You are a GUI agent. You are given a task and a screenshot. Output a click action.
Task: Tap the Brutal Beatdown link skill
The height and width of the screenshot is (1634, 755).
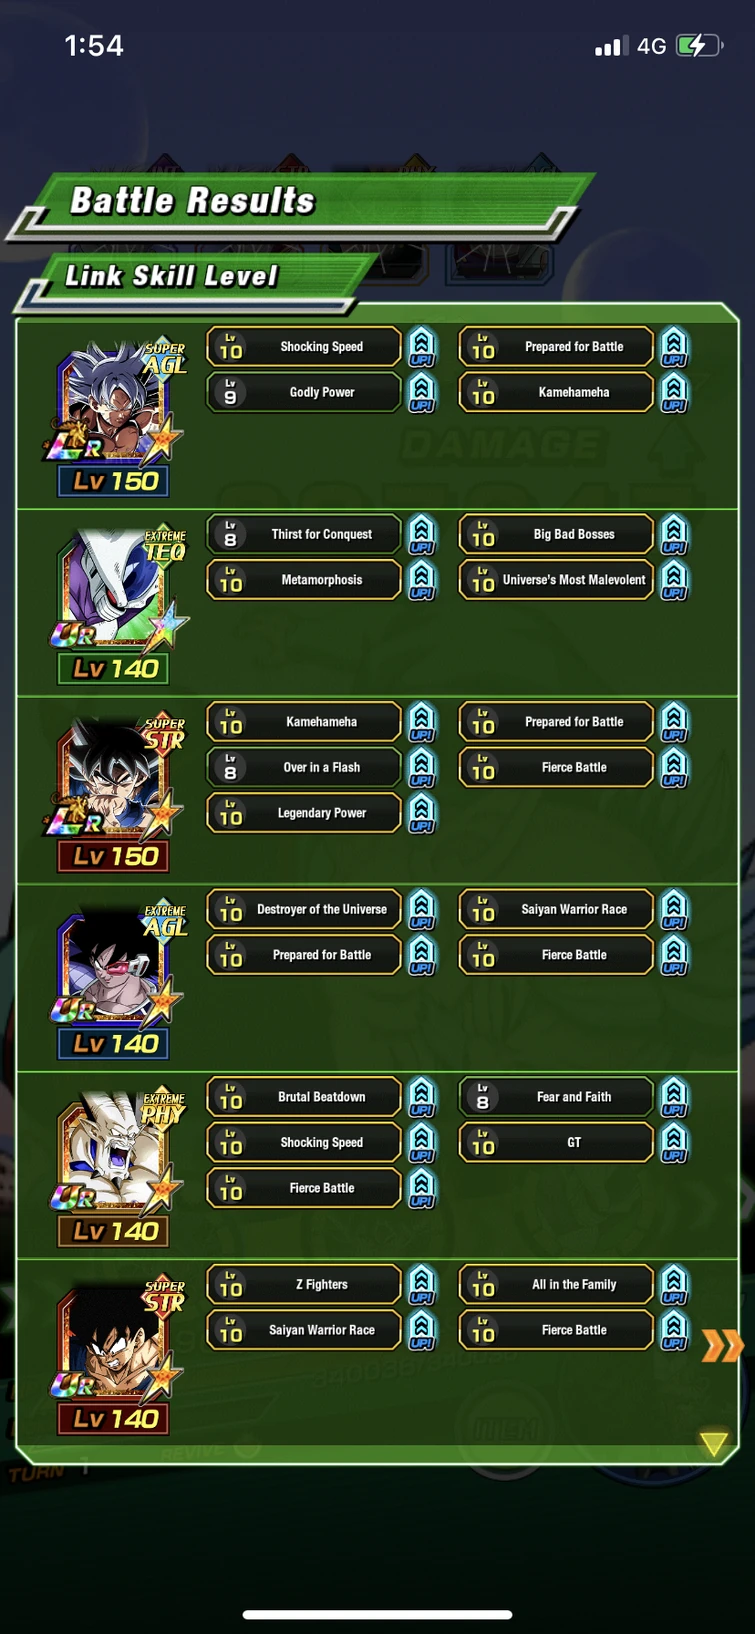coord(304,1097)
